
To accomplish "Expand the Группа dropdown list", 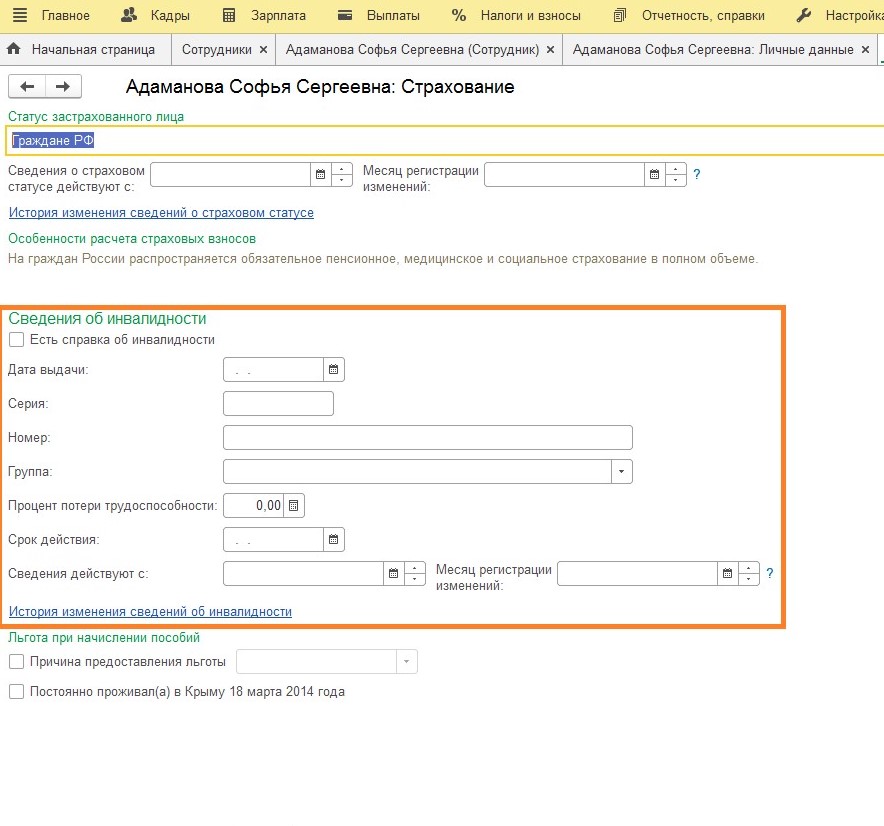I will 621,471.
